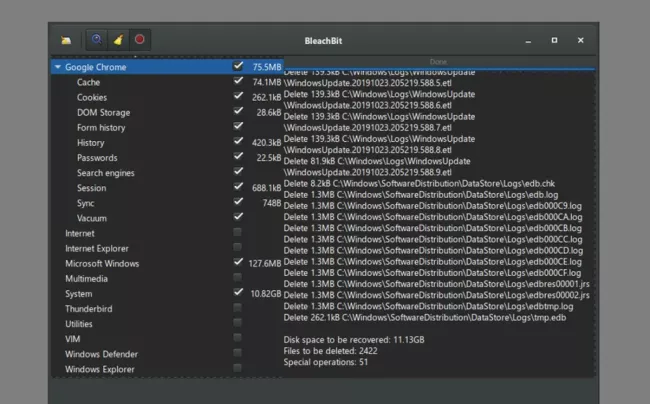Uncheck the Cookies checkbox
The width and height of the screenshot is (650, 404).
tap(238, 96)
